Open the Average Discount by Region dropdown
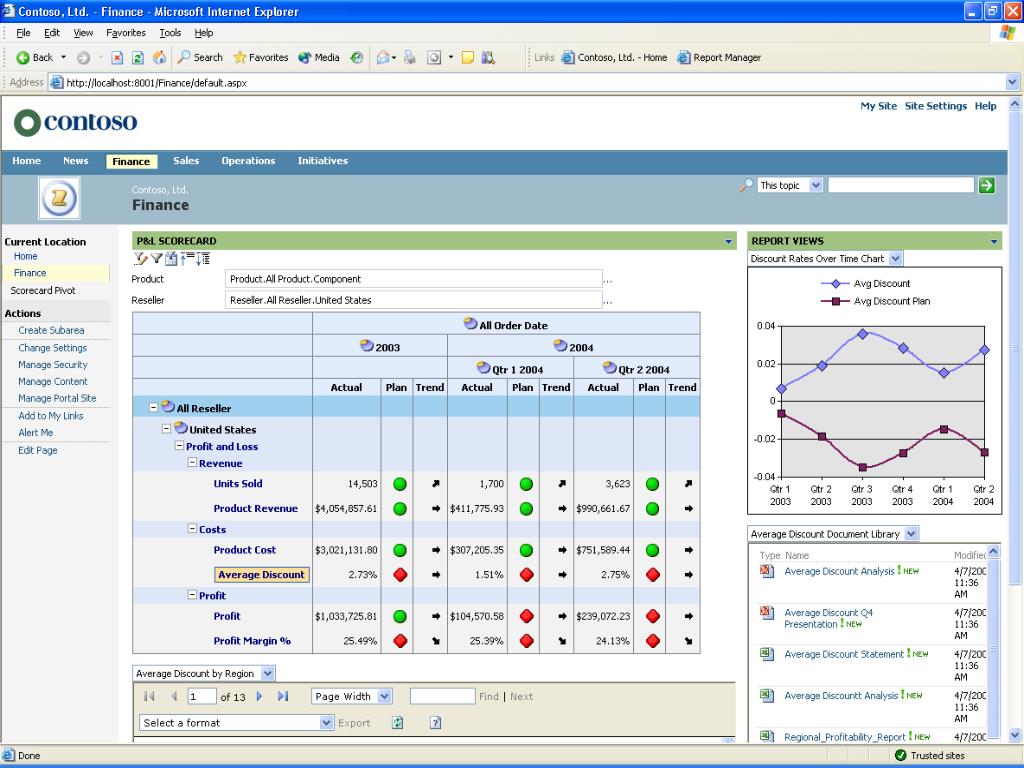Image resolution: width=1024 pixels, height=768 pixels. pos(267,673)
